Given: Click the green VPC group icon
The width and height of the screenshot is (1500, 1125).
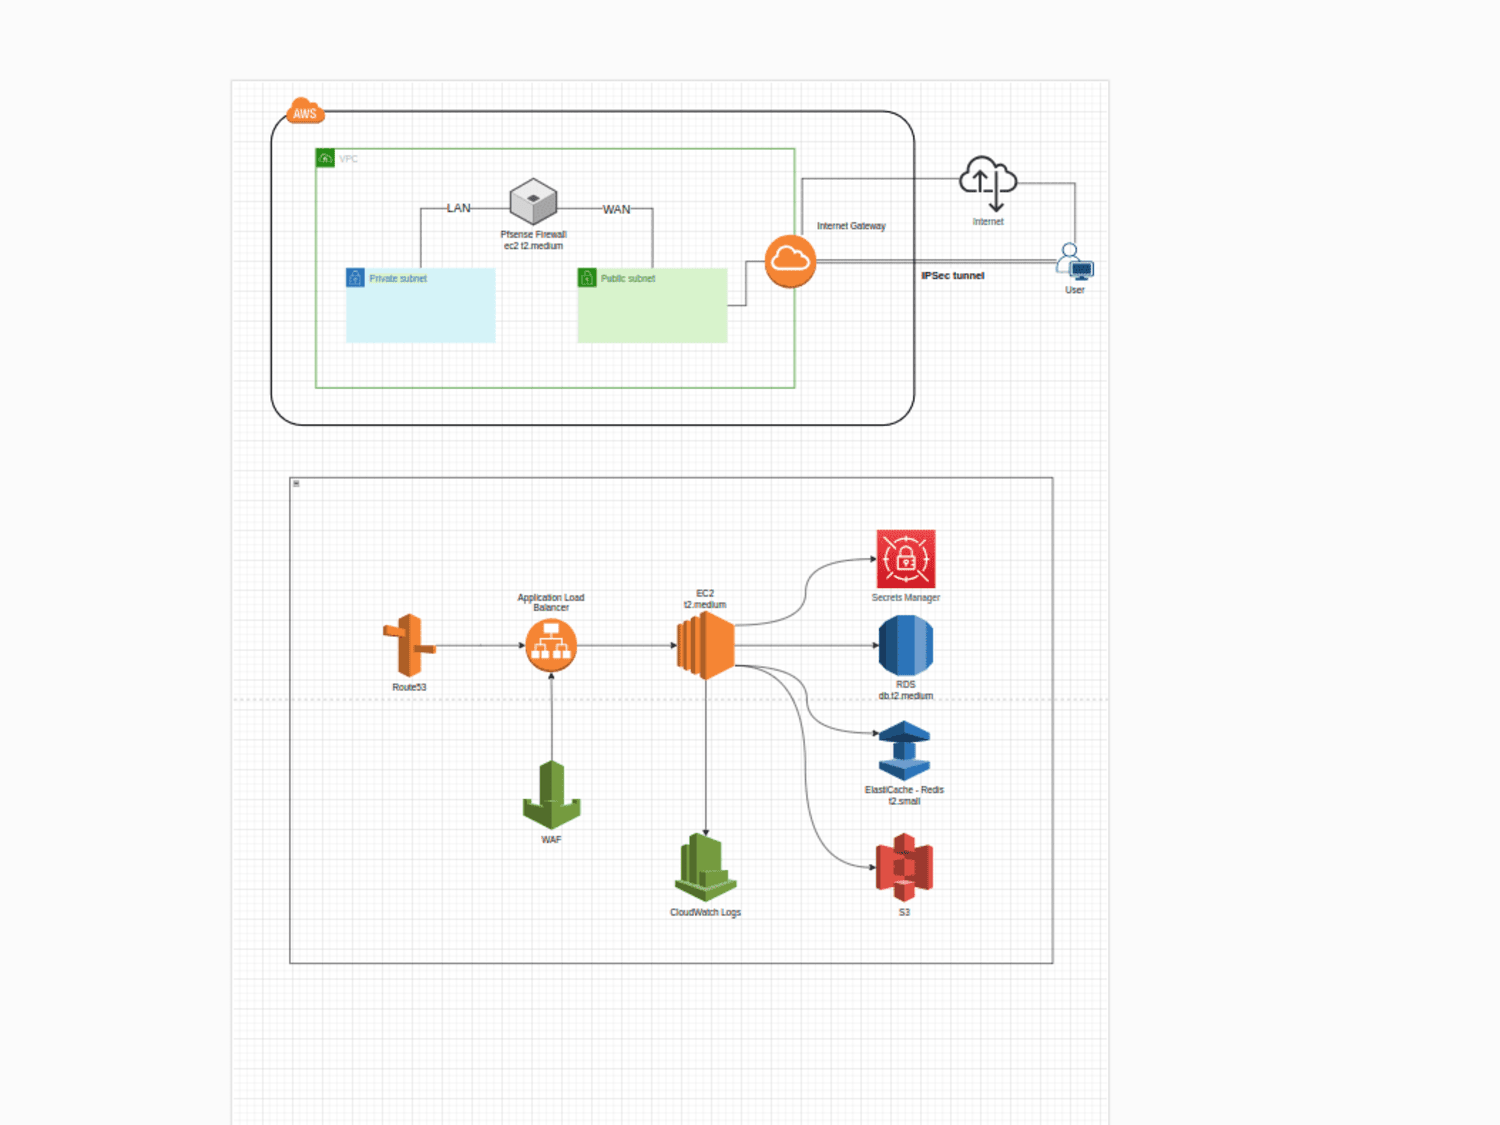Looking at the screenshot, I should coord(325,158).
